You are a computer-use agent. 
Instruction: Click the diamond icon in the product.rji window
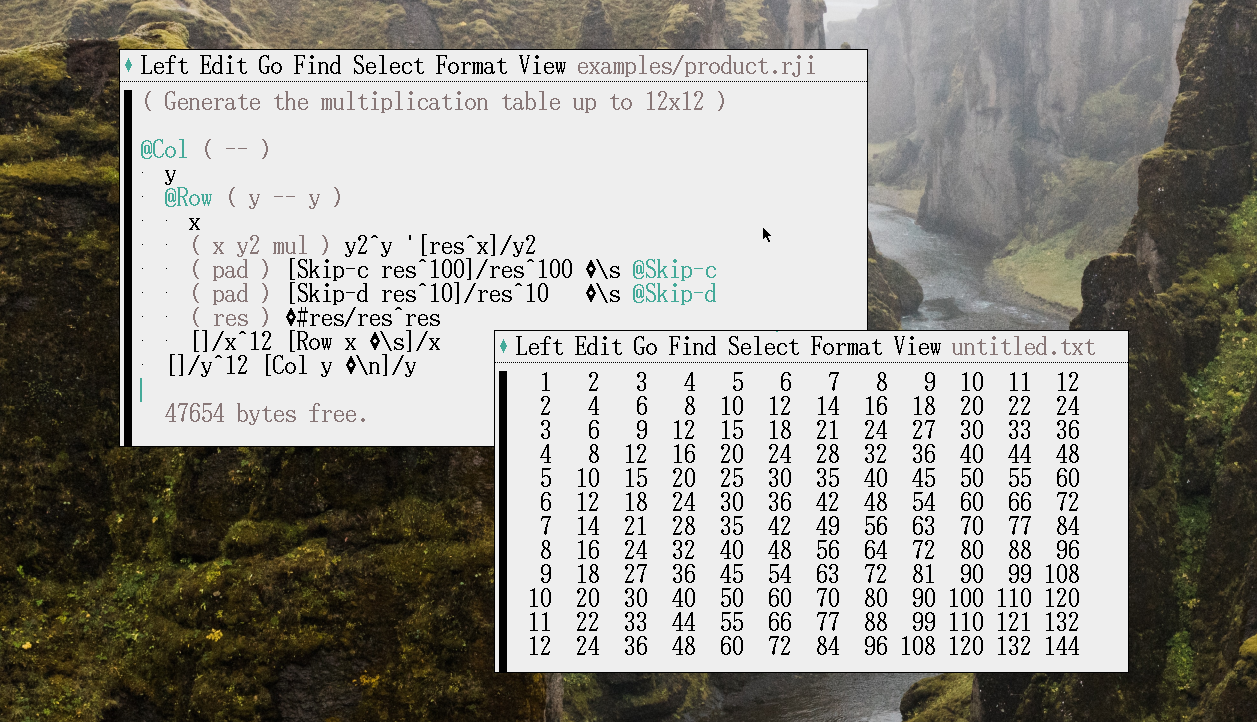point(128,67)
